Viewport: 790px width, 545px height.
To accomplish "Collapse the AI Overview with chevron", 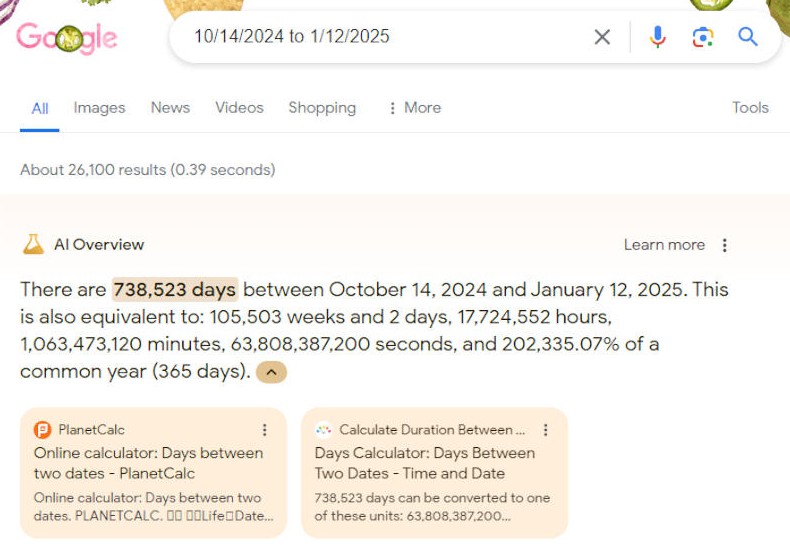I will click(x=272, y=372).
